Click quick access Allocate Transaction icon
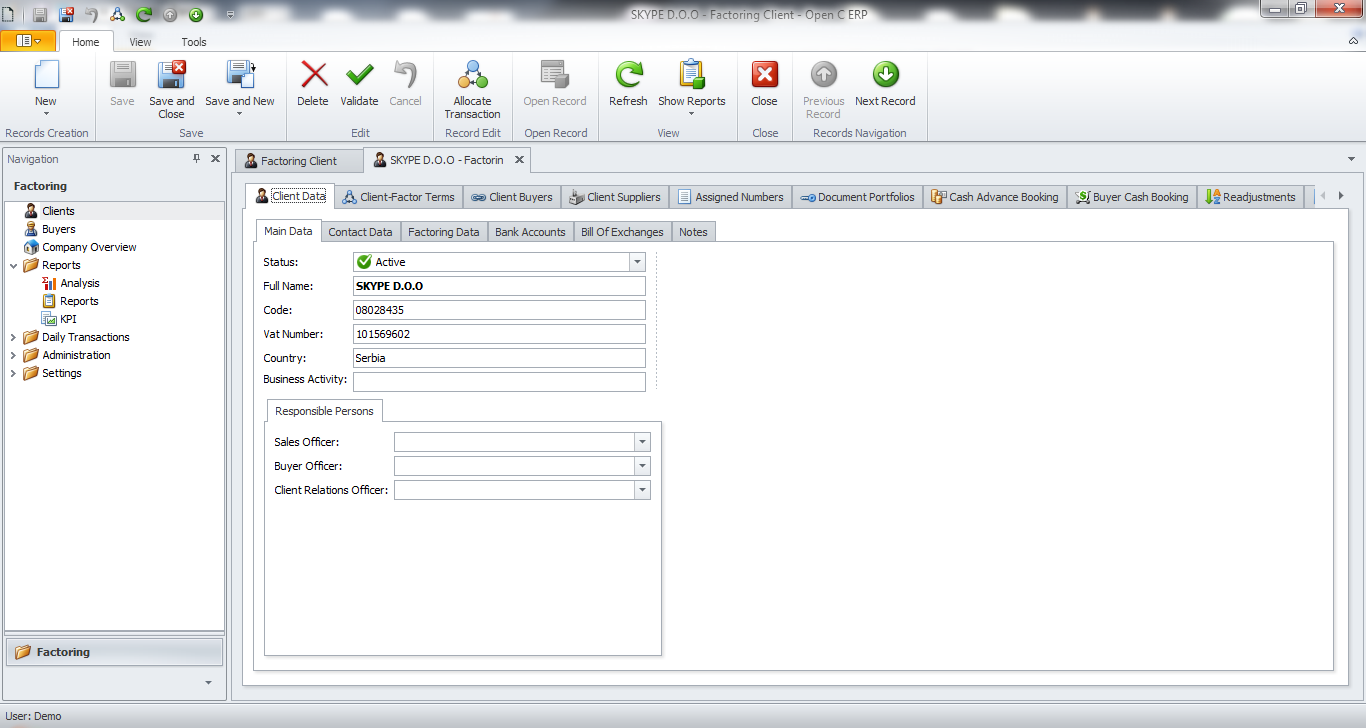The image size is (1366, 728). (x=118, y=14)
